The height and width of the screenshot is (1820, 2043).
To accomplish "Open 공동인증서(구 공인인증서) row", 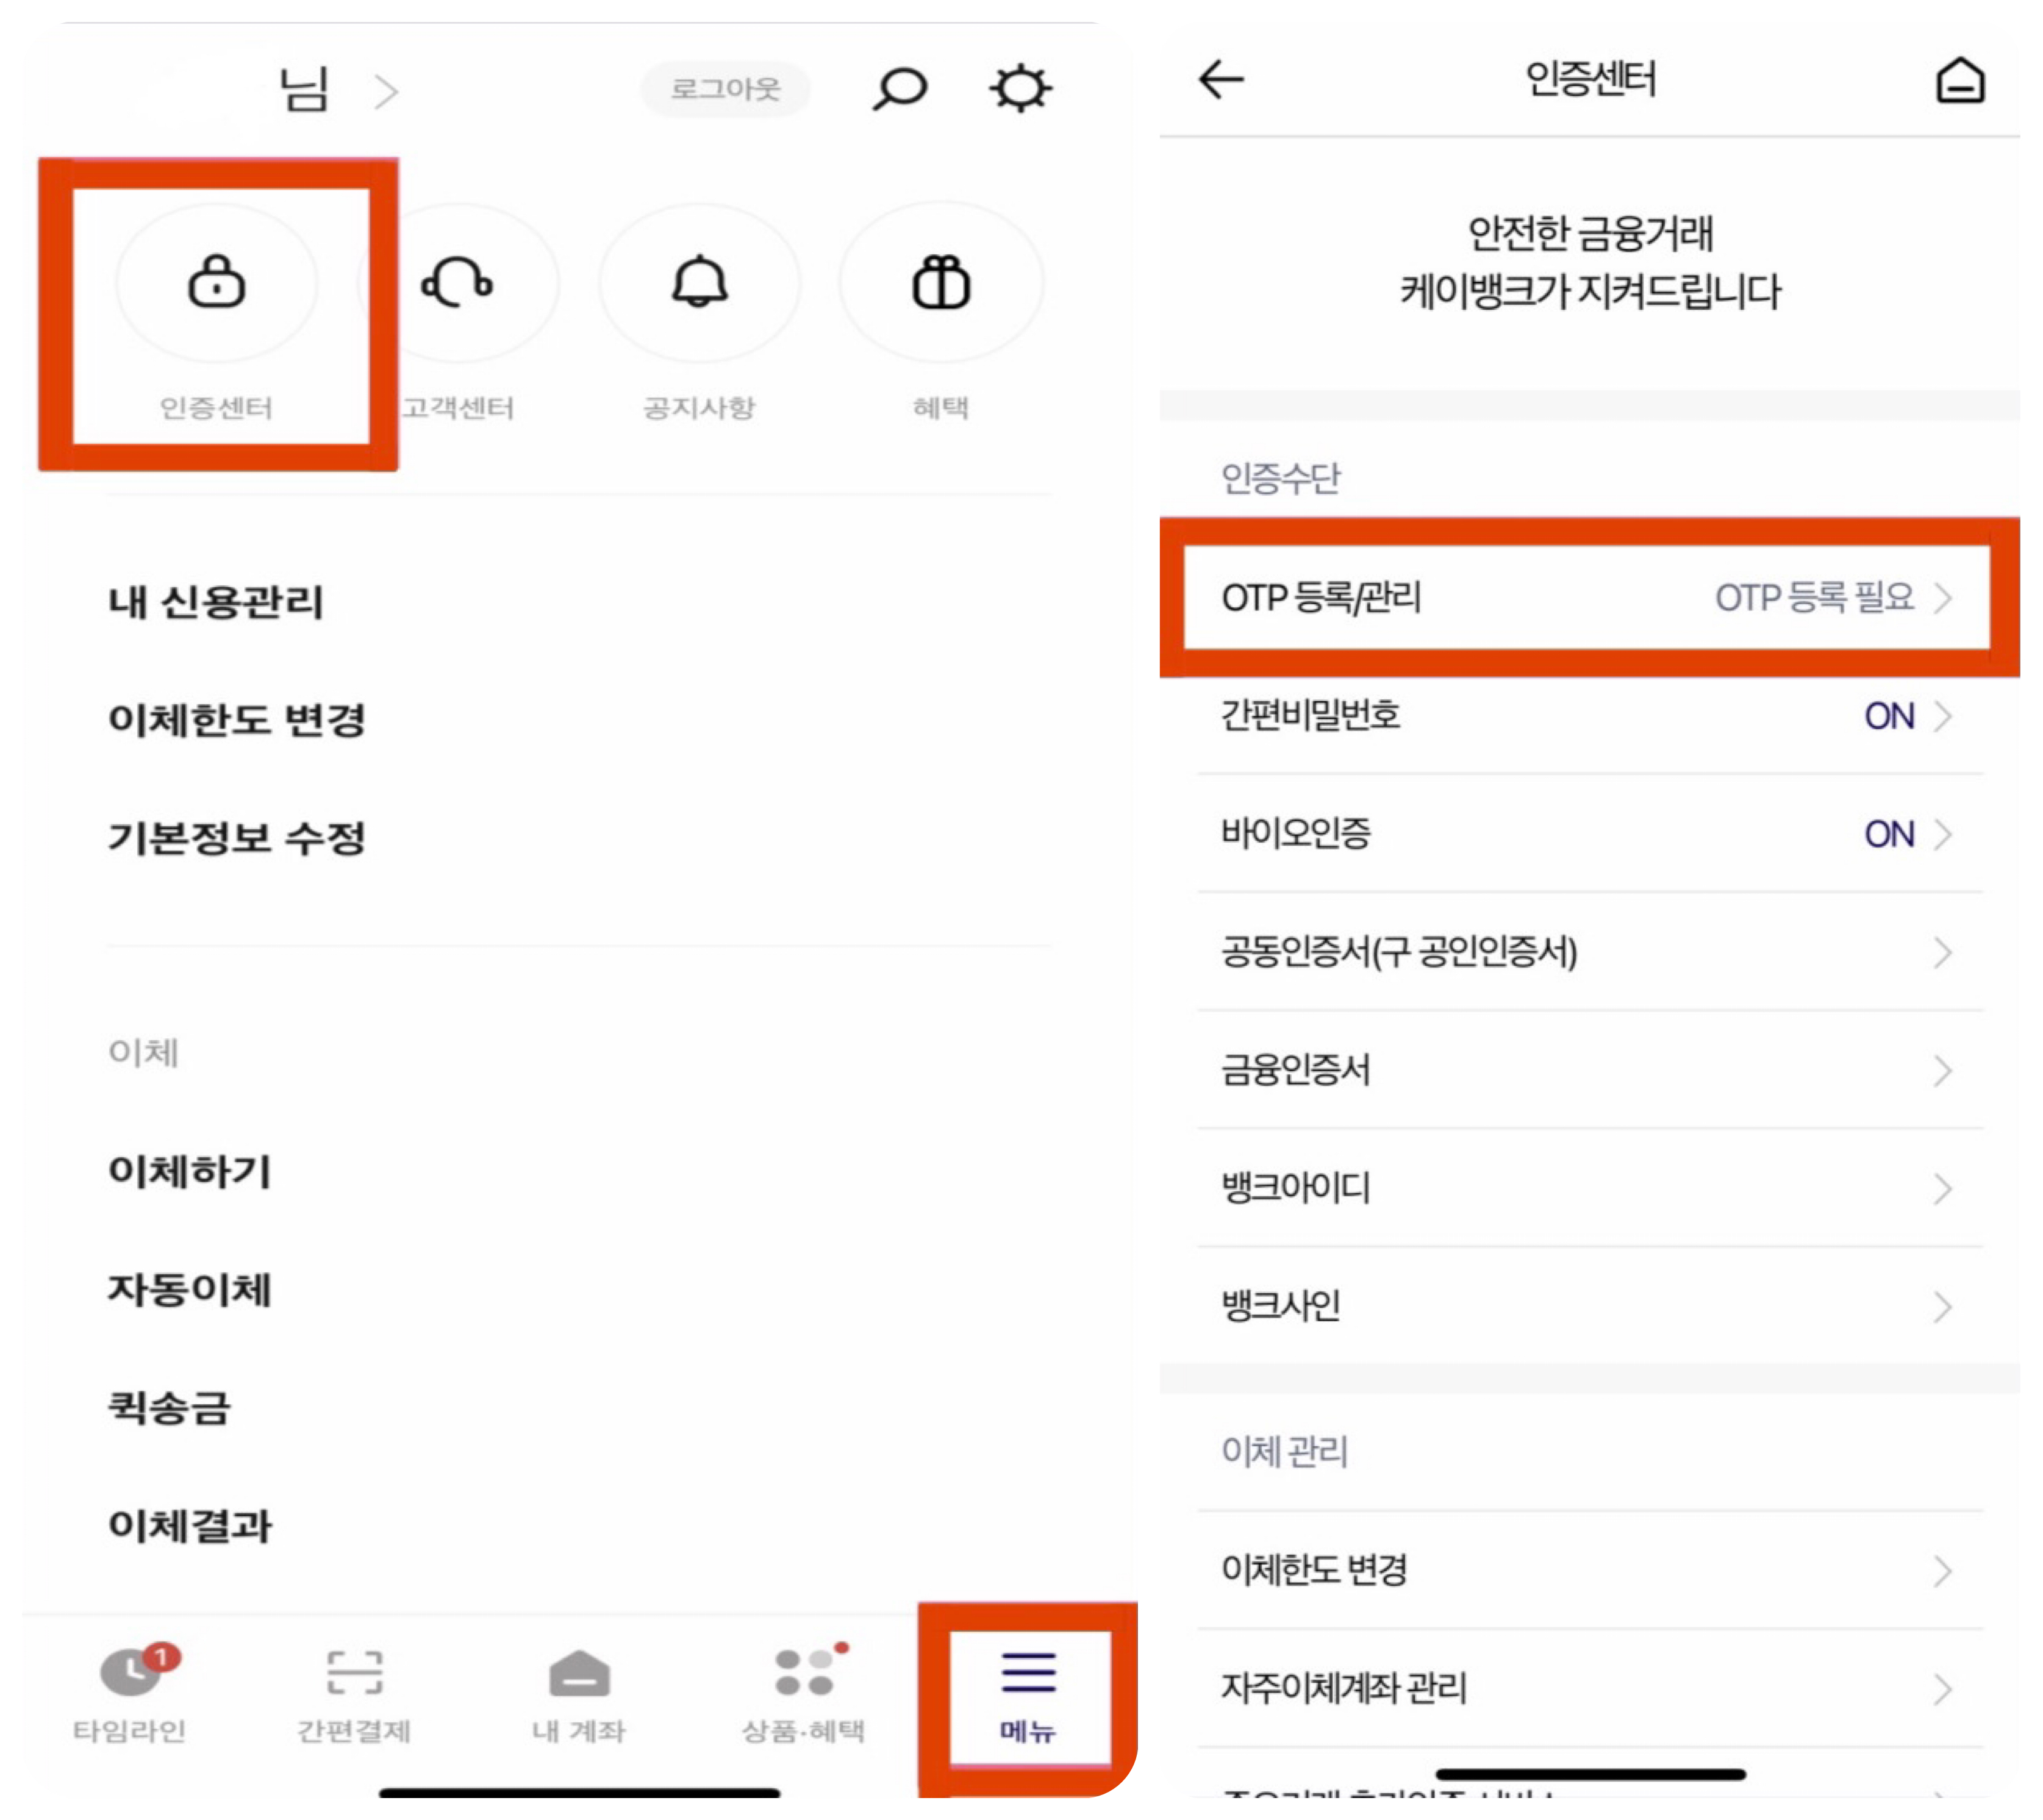I will pos(1590,952).
